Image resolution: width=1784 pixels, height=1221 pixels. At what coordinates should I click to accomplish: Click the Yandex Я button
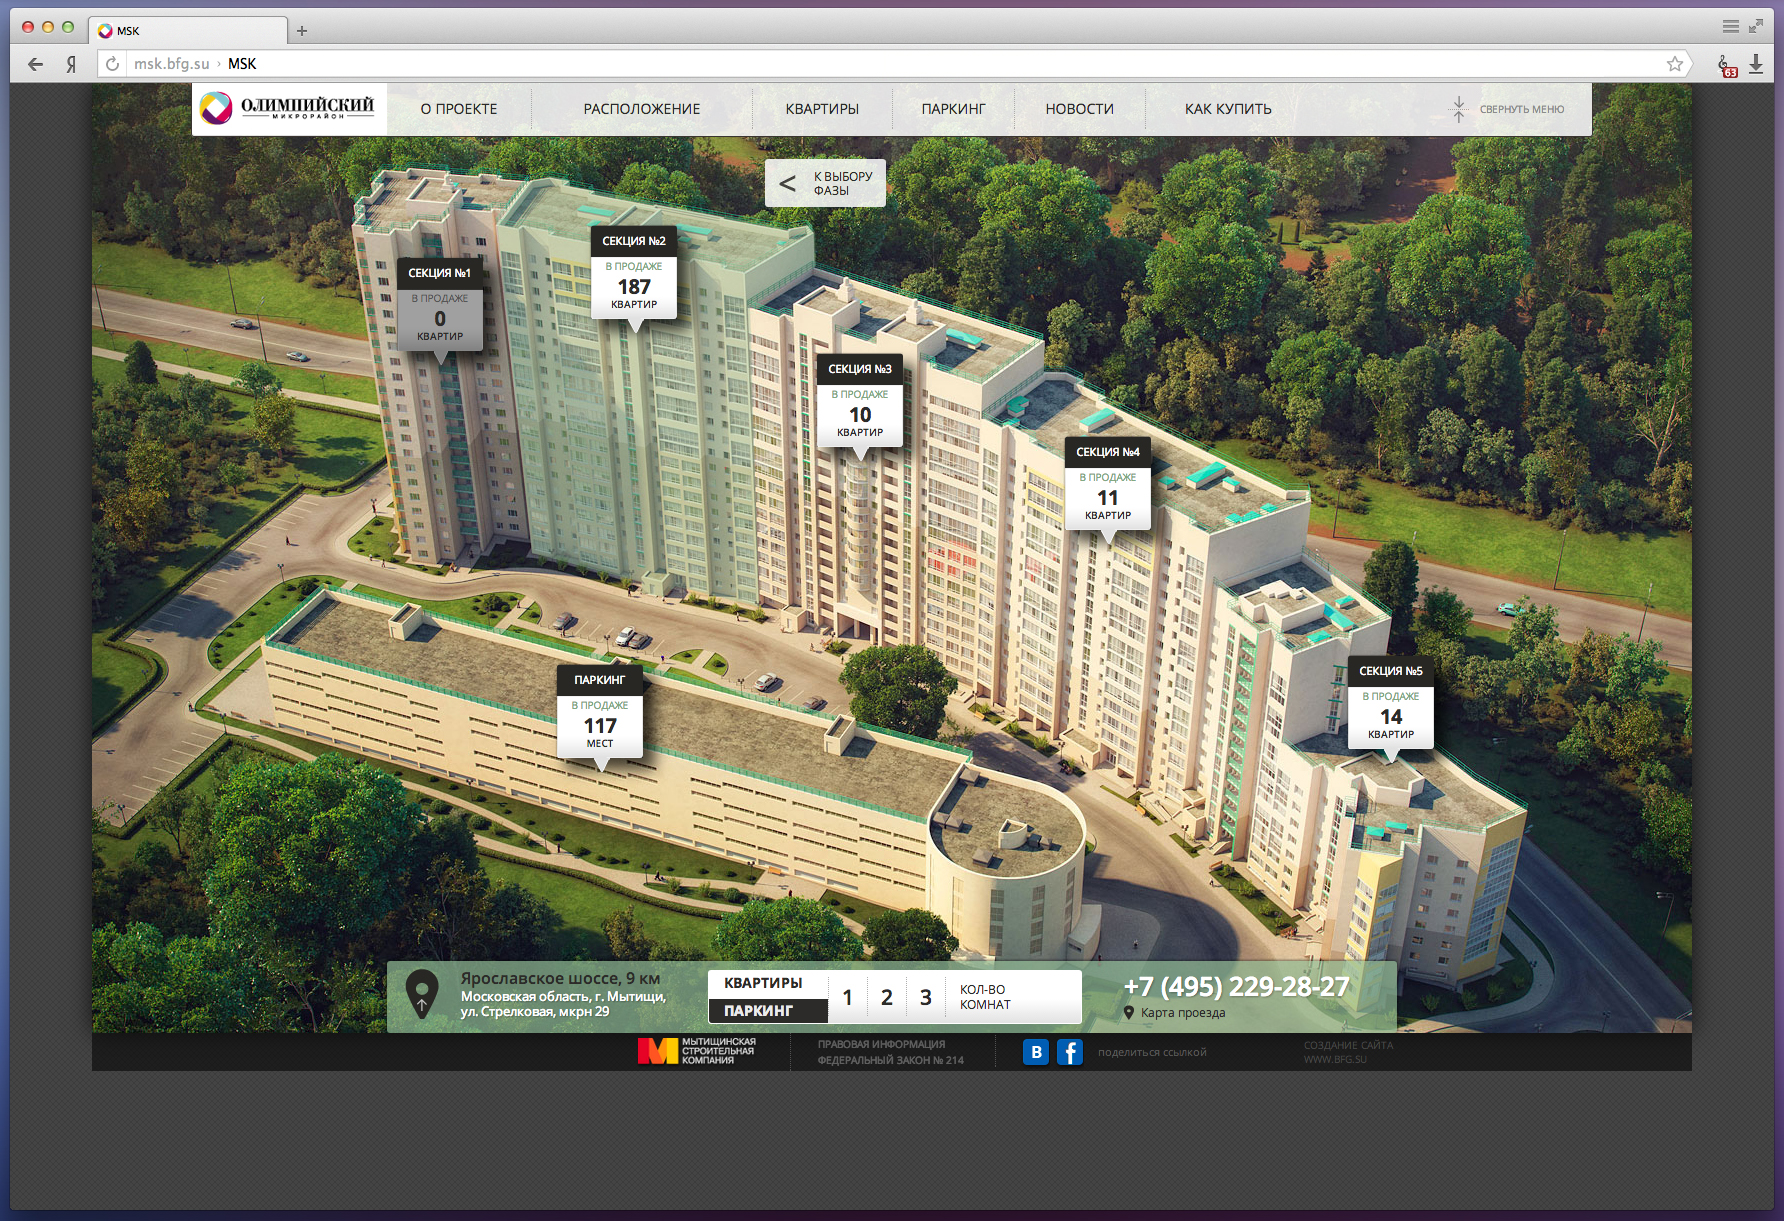71,64
